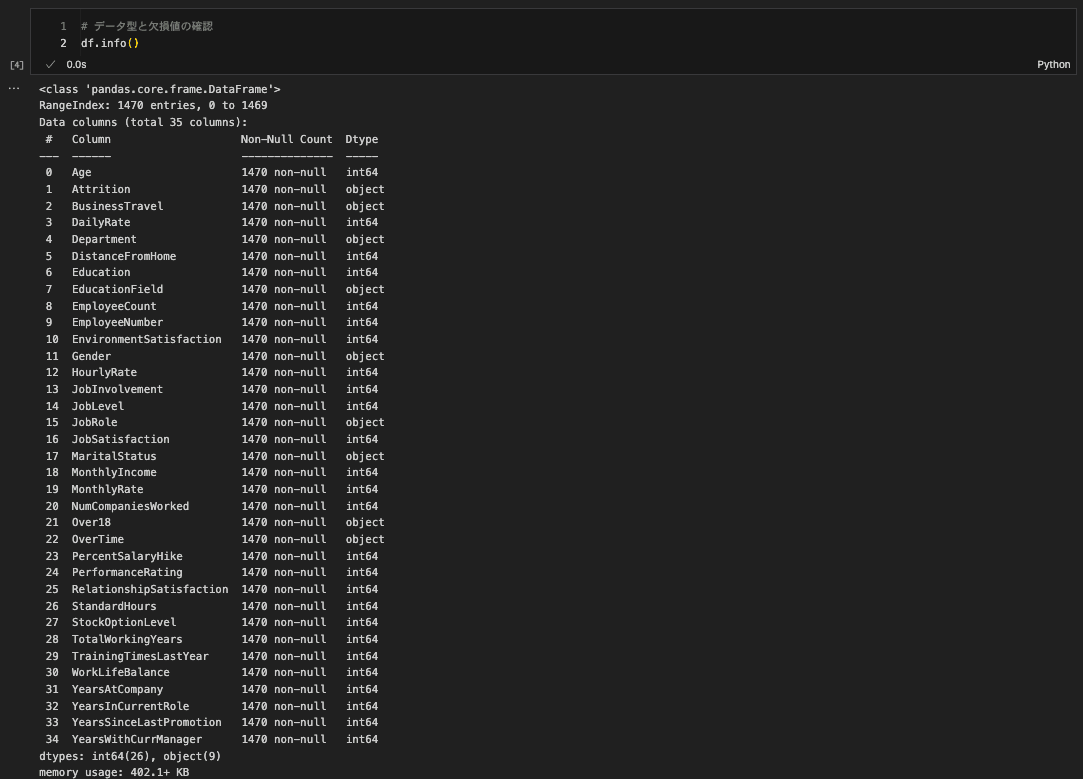Open the cell output options ellipsis menu
Screen dimensions: 1083x779
[x=13, y=88]
